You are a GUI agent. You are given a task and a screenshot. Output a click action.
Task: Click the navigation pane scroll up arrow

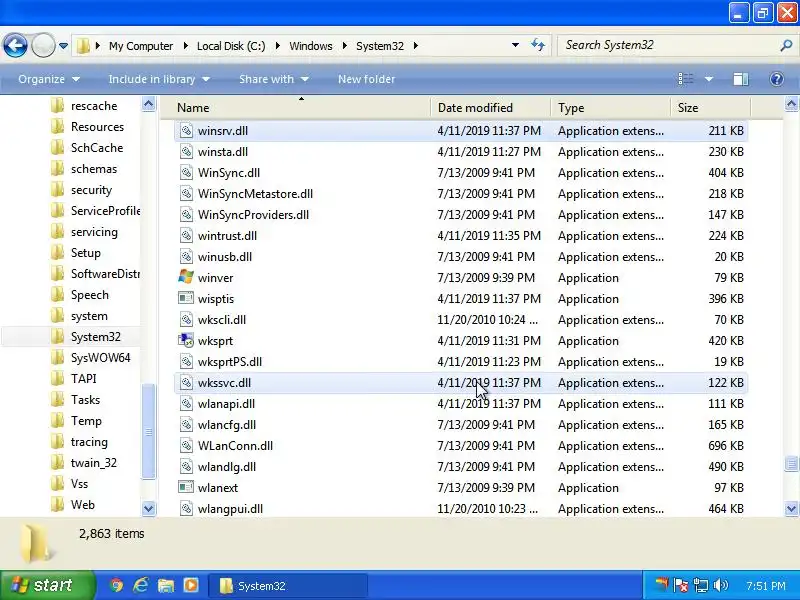148,105
